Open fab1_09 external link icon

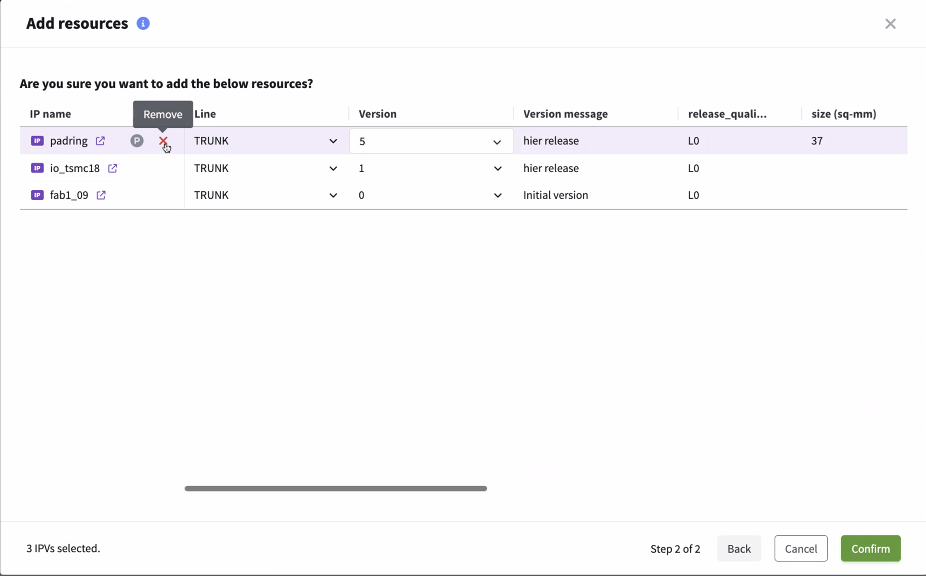[x=101, y=195]
